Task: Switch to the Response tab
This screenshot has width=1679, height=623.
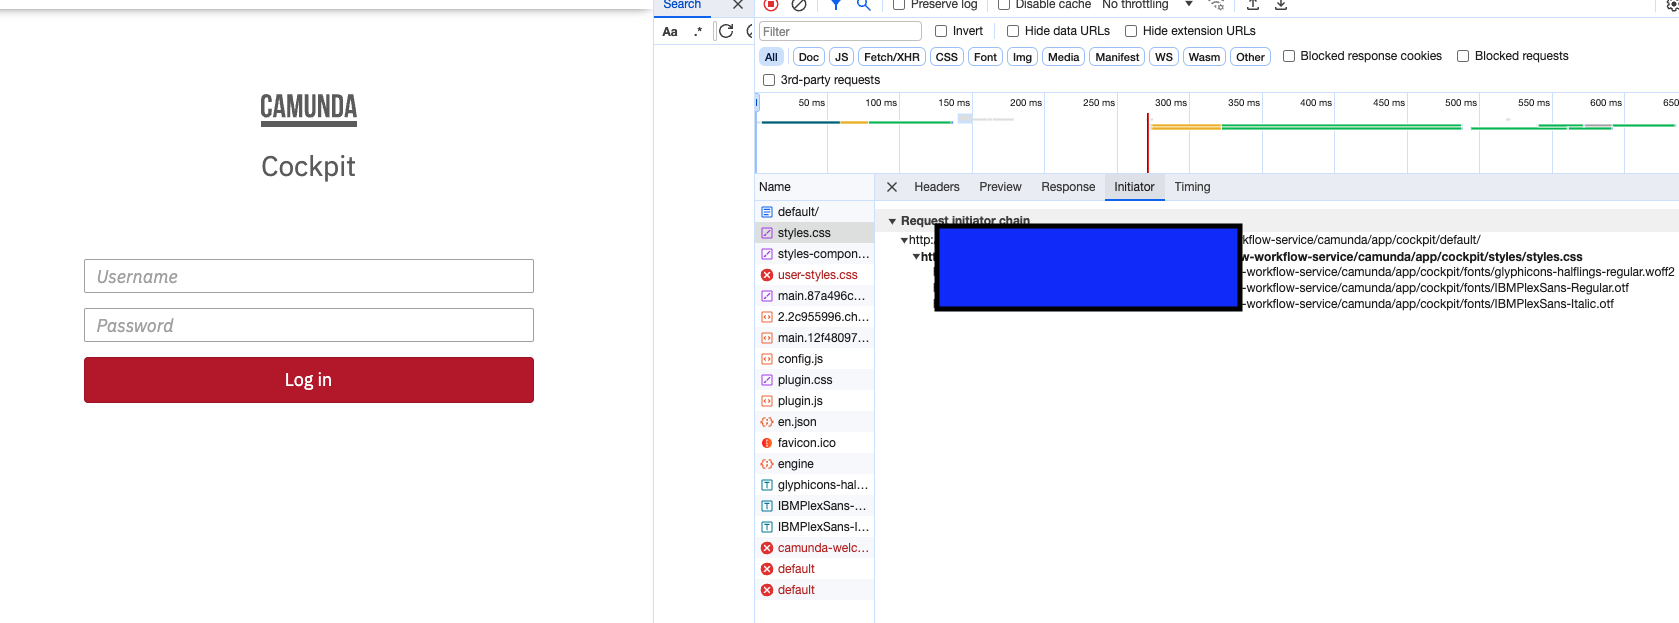Action: [x=1068, y=187]
